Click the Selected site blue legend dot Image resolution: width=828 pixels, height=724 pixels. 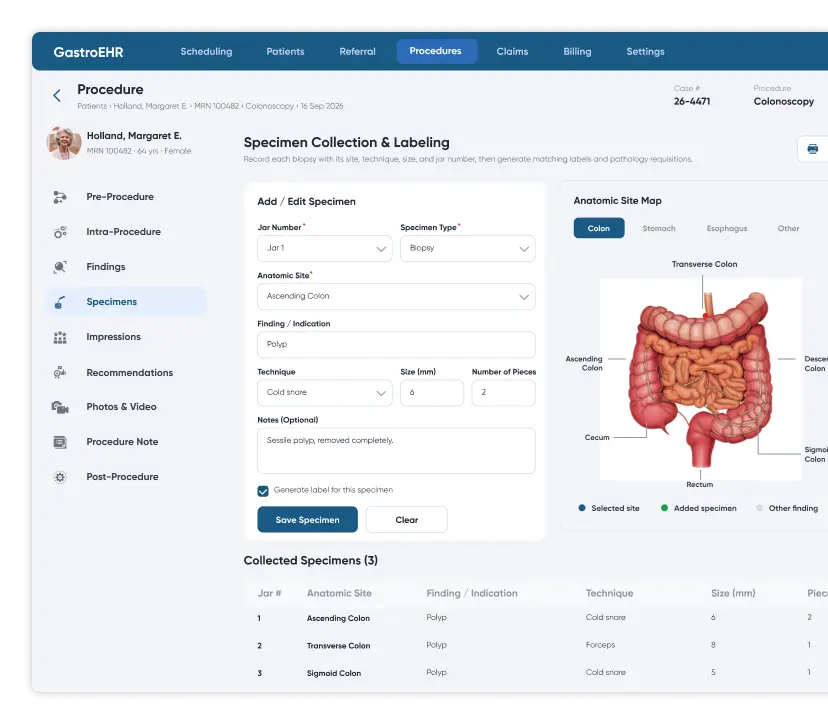pos(582,508)
